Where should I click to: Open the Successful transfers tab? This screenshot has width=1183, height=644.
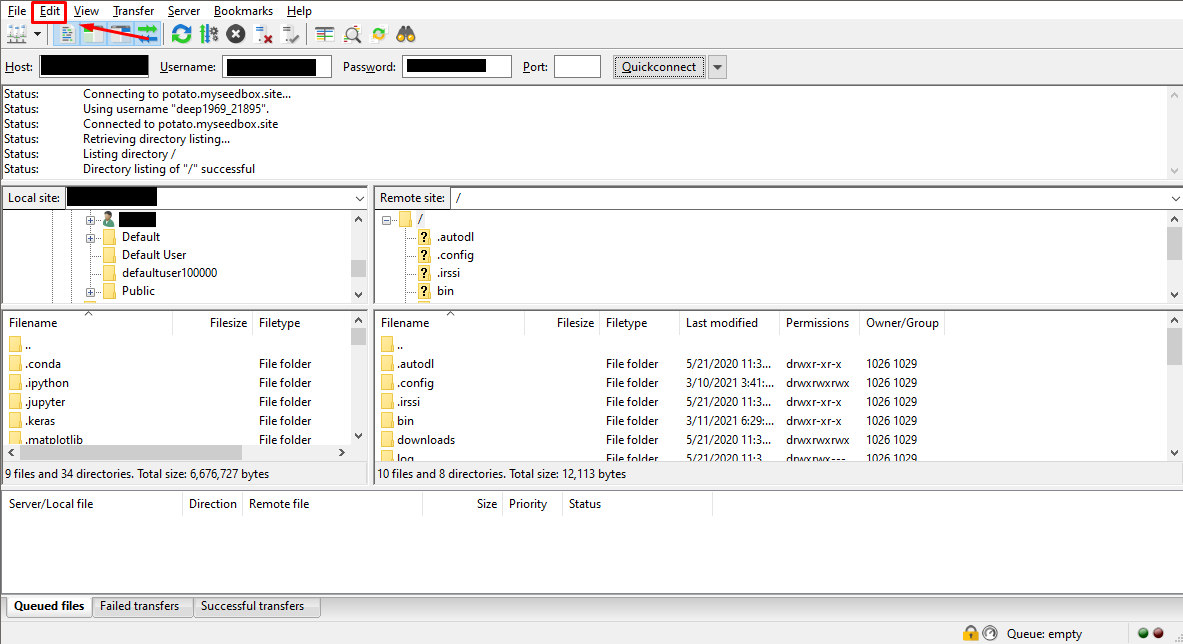(256, 606)
